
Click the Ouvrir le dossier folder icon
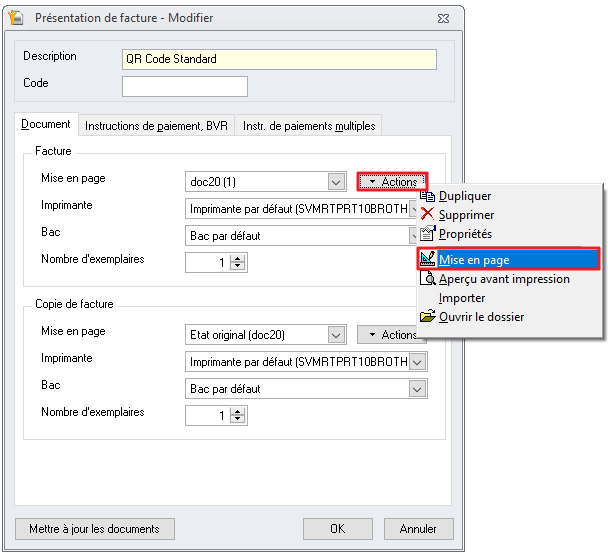coord(428,317)
